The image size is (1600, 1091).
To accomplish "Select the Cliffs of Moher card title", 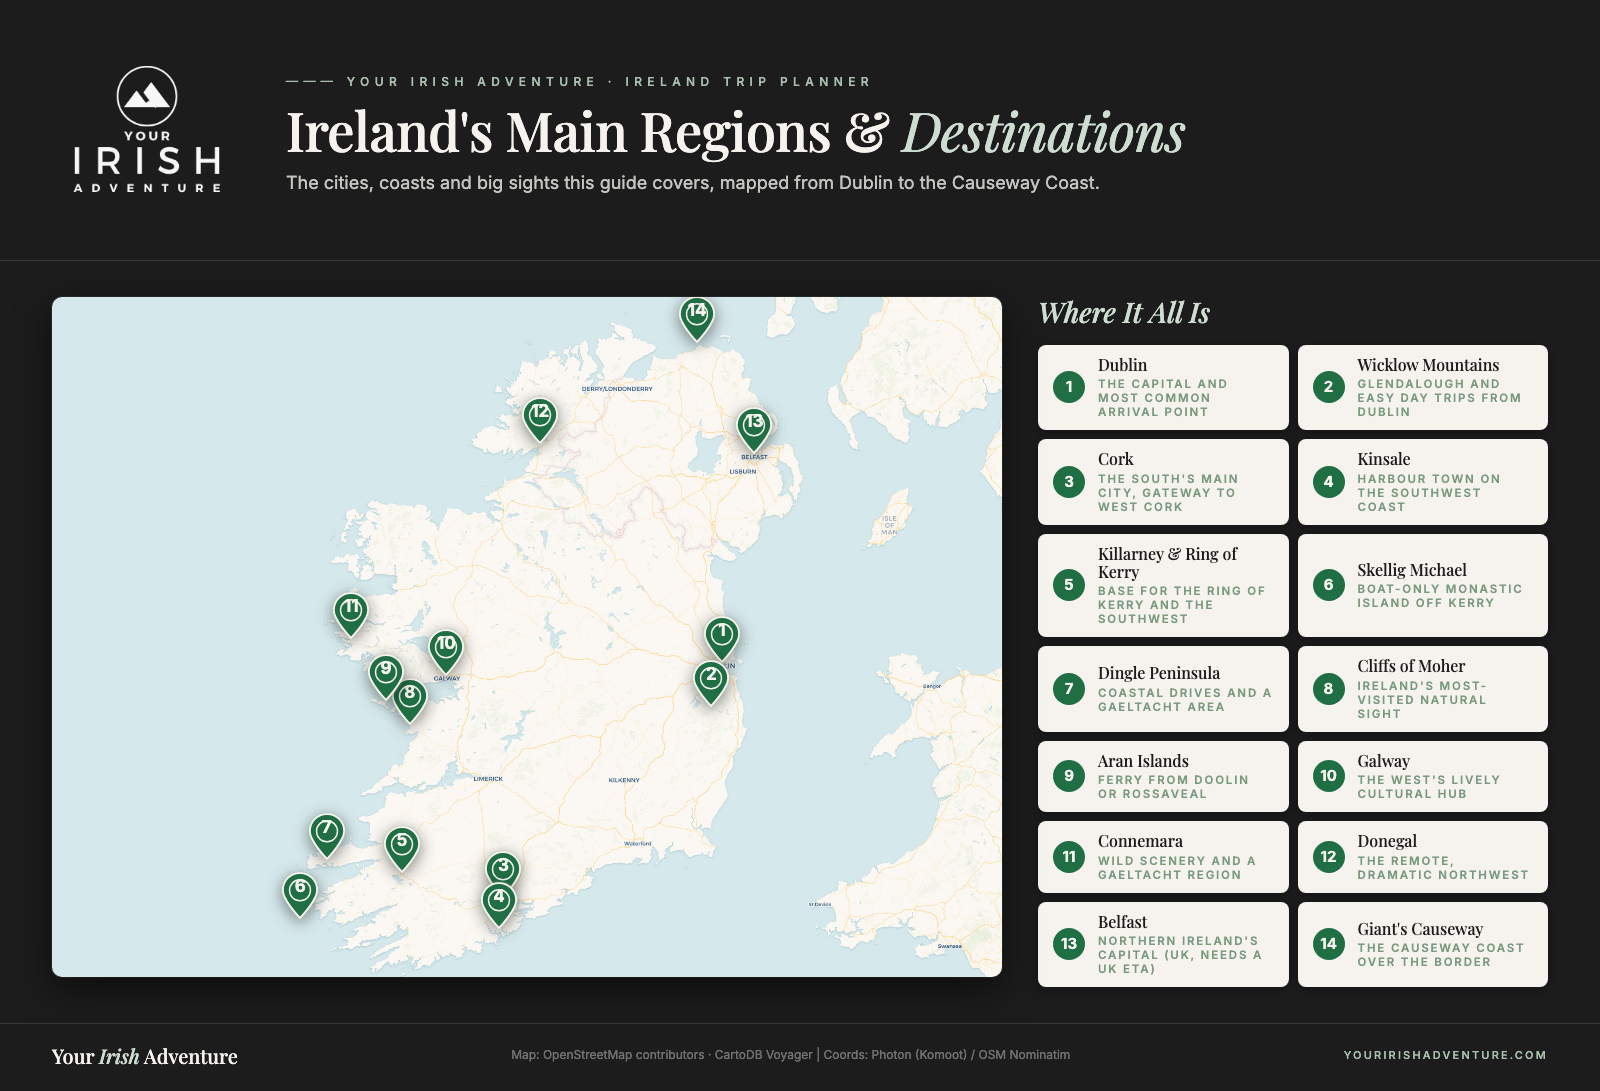I will [x=1410, y=666].
